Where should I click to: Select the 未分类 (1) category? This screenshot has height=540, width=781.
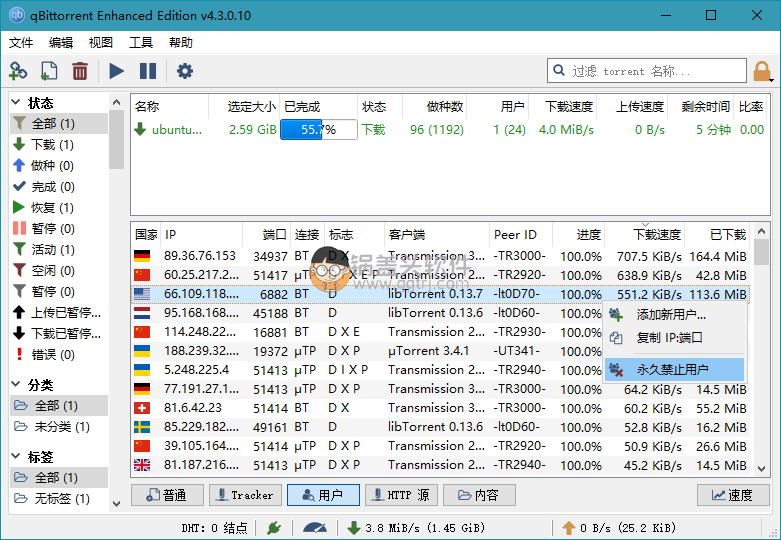click(x=59, y=427)
